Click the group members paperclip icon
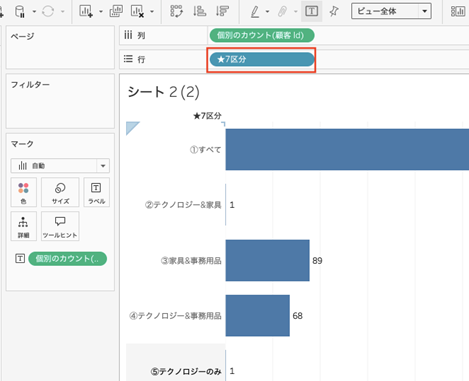Screen dimensions: 469x381 (x=282, y=12)
